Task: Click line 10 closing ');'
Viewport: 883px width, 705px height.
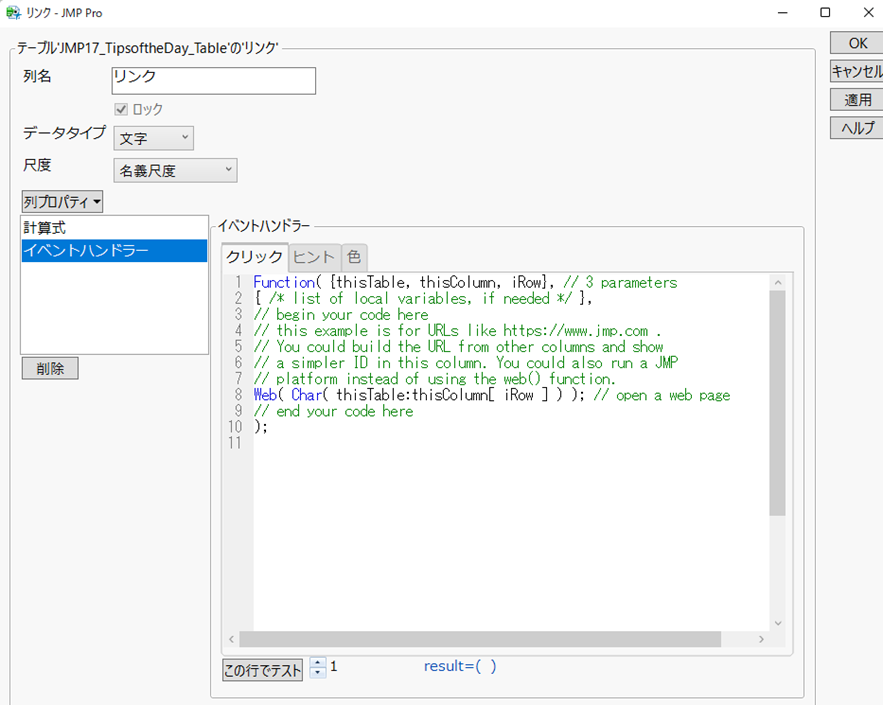Action: pos(261,427)
